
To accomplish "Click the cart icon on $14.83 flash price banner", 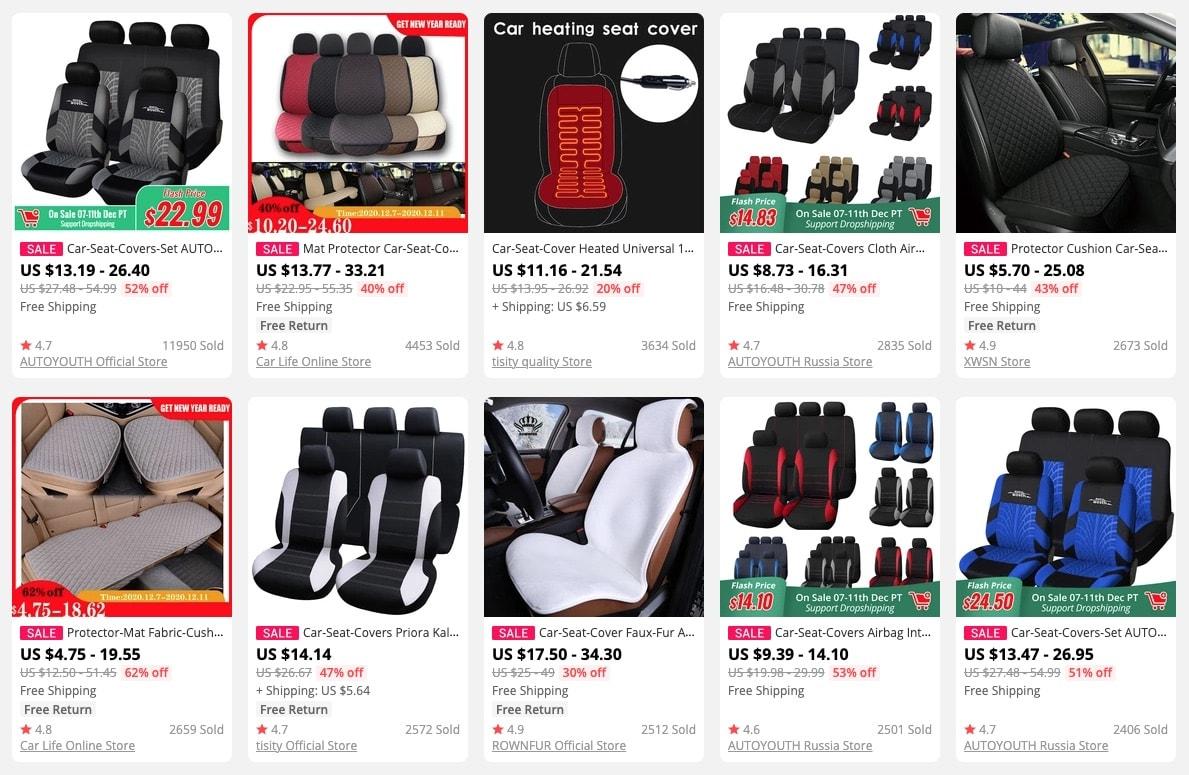I will point(920,216).
